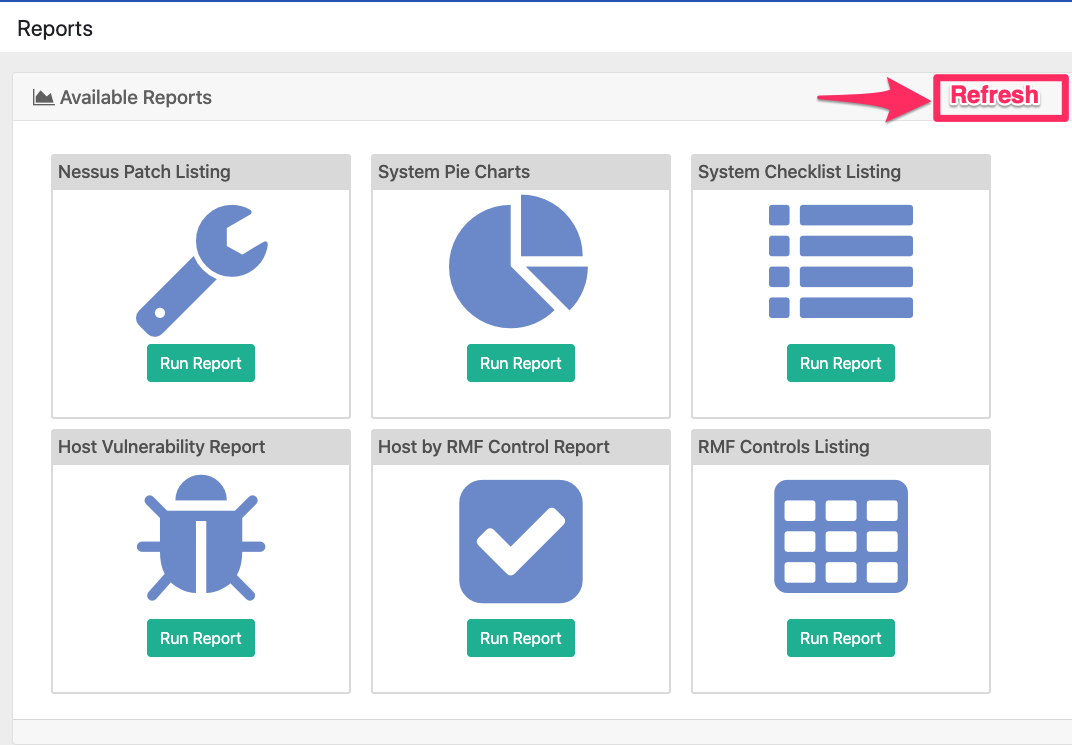The width and height of the screenshot is (1072, 745).
Task: Select the Available Reports panel header
Action: (x=134, y=97)
